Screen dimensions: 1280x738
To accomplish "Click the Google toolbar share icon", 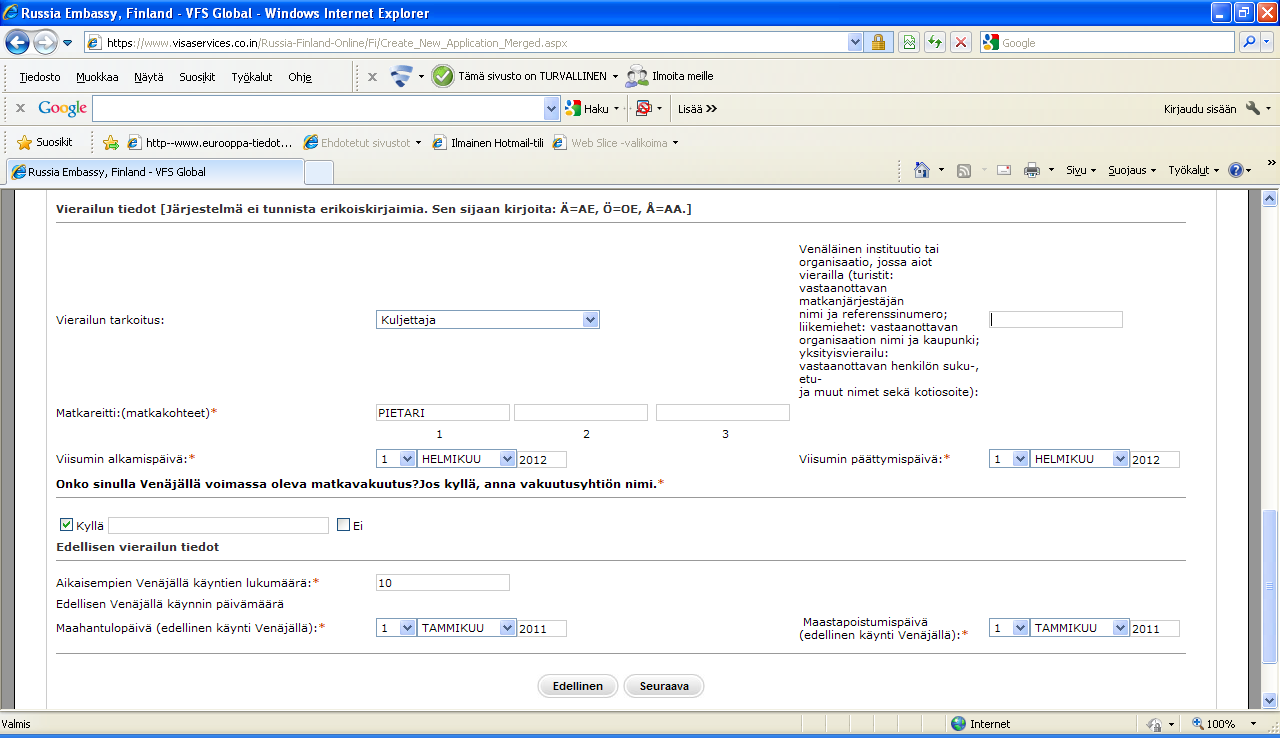I will pos(643,108).
